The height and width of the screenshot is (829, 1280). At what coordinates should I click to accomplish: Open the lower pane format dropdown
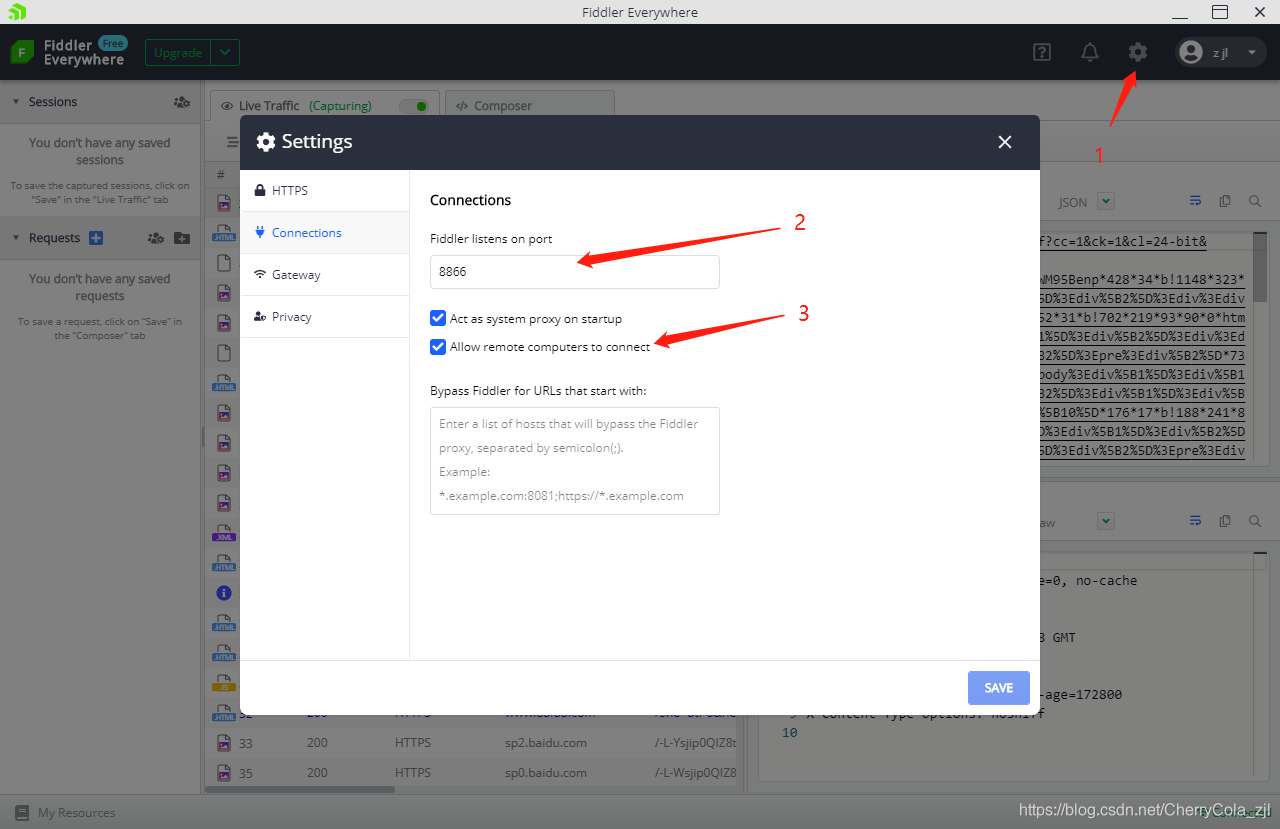click(1105, 521)
